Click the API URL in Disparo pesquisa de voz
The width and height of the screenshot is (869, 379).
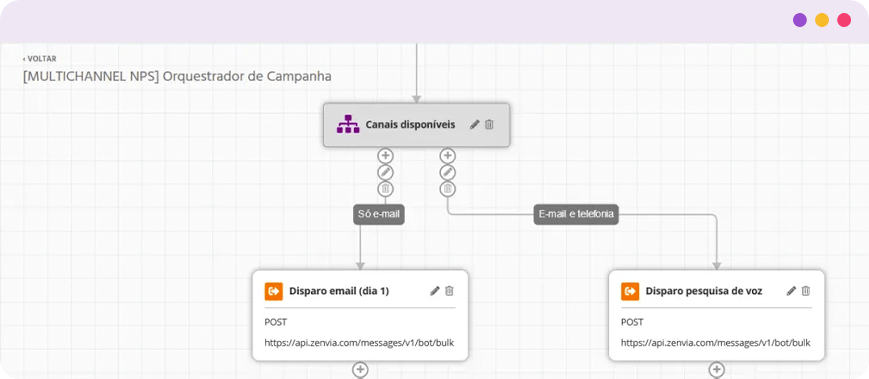[715, 343]
